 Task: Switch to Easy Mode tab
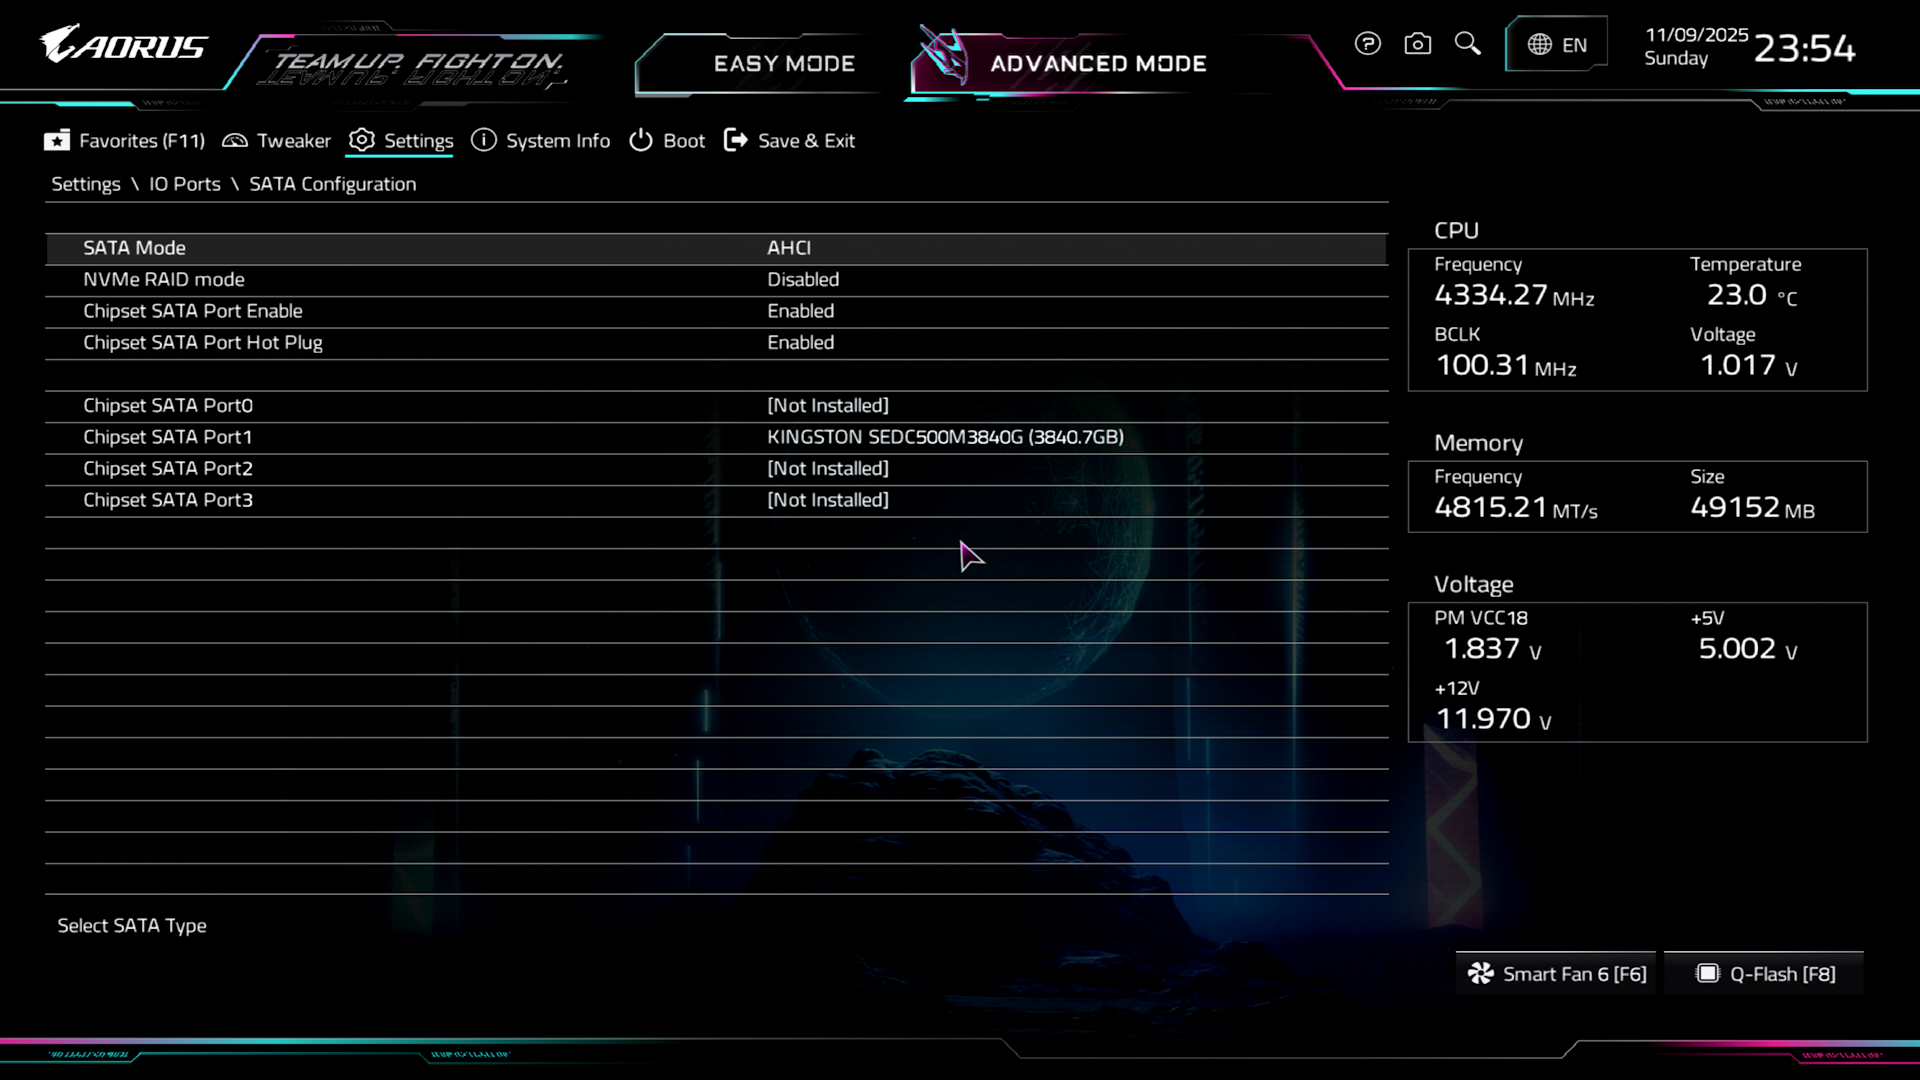(783, 64)
